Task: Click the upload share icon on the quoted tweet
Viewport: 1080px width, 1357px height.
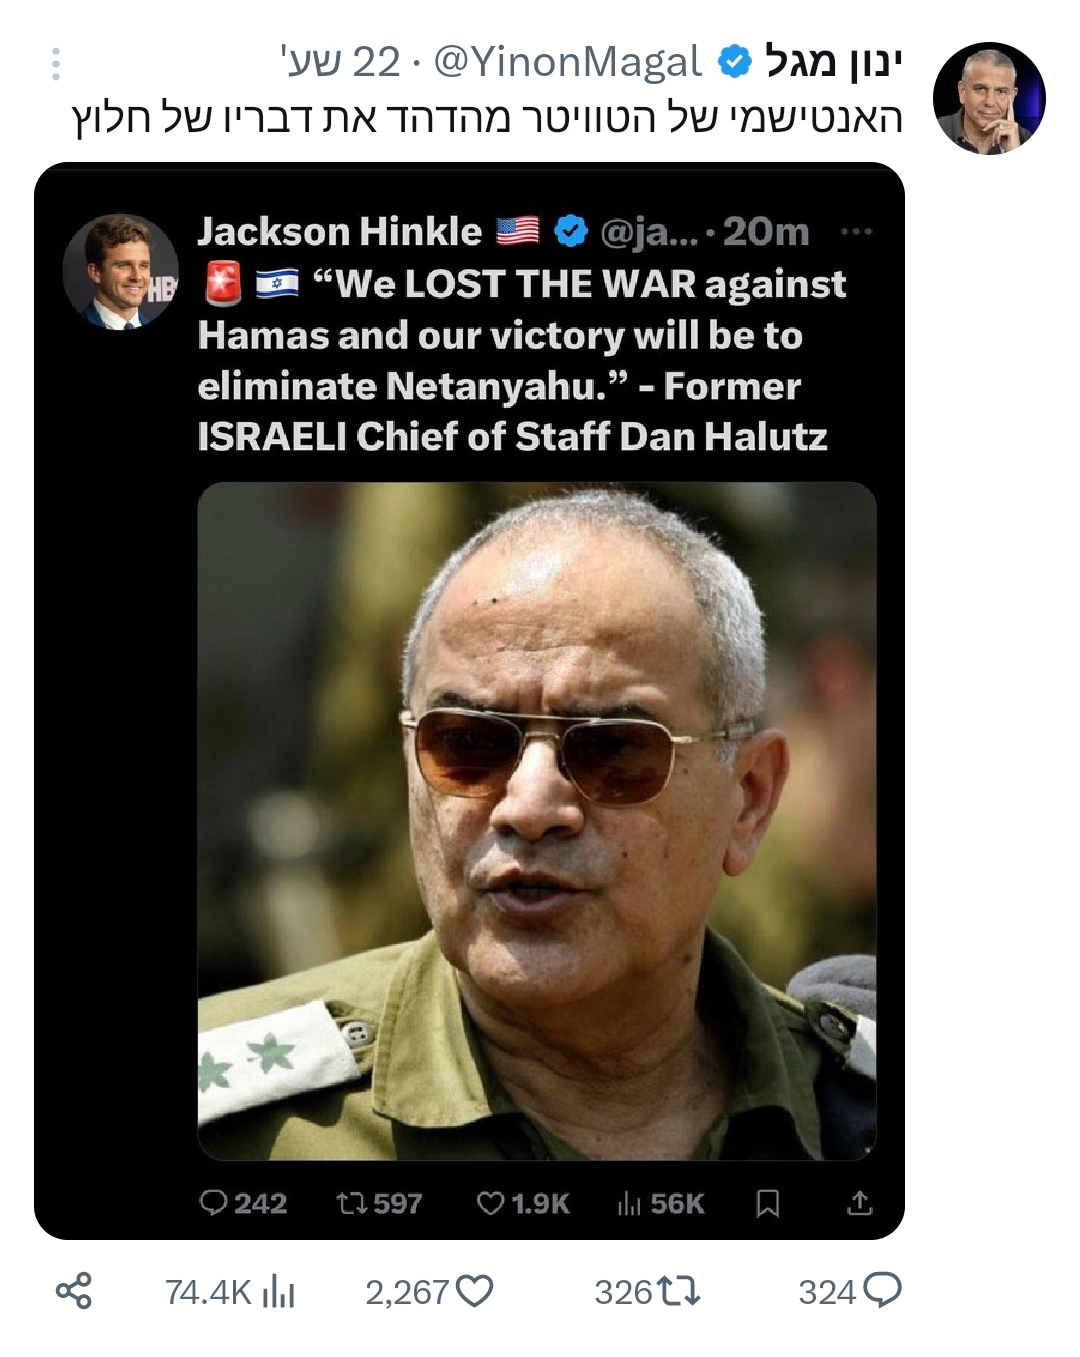Action: [x=860, y=1203]
